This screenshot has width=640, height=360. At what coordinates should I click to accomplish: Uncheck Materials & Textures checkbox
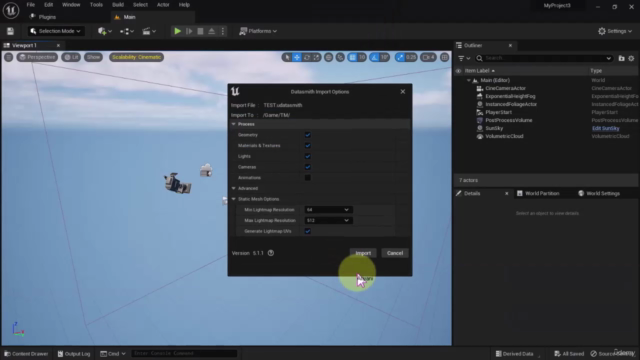308,145
